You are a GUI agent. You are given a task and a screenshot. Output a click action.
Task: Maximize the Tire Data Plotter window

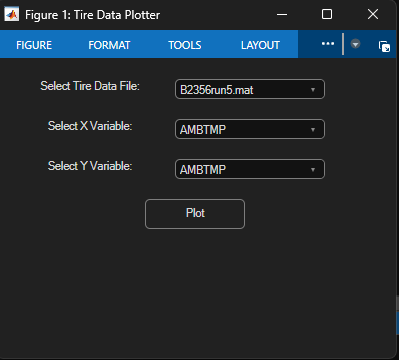coord(327,14)
